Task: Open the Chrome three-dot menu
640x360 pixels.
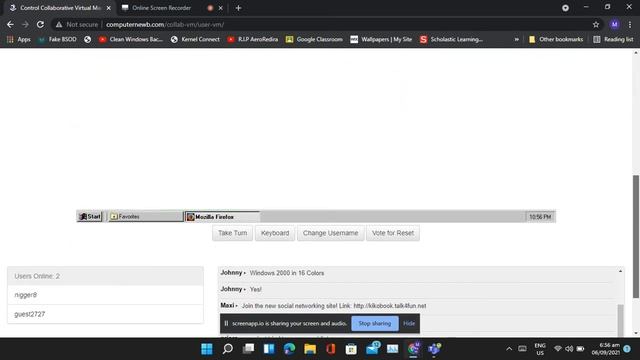Action: [630, 24]
